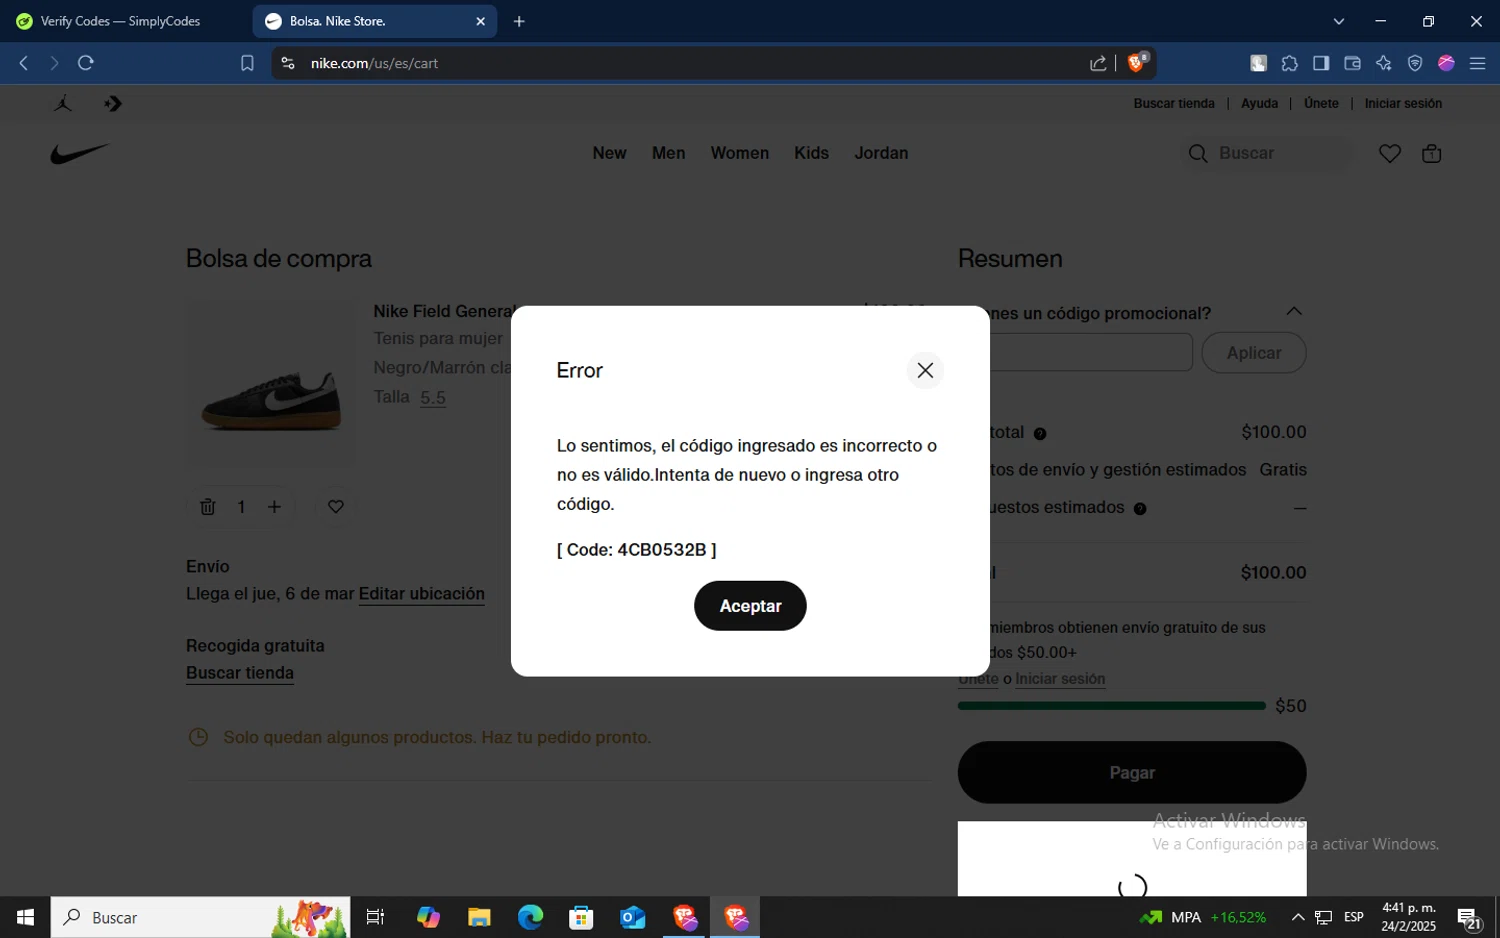Click the Aceptar button in the error dialog
1500x938 pixels.
pyautogui.click(x=750, y=606)
